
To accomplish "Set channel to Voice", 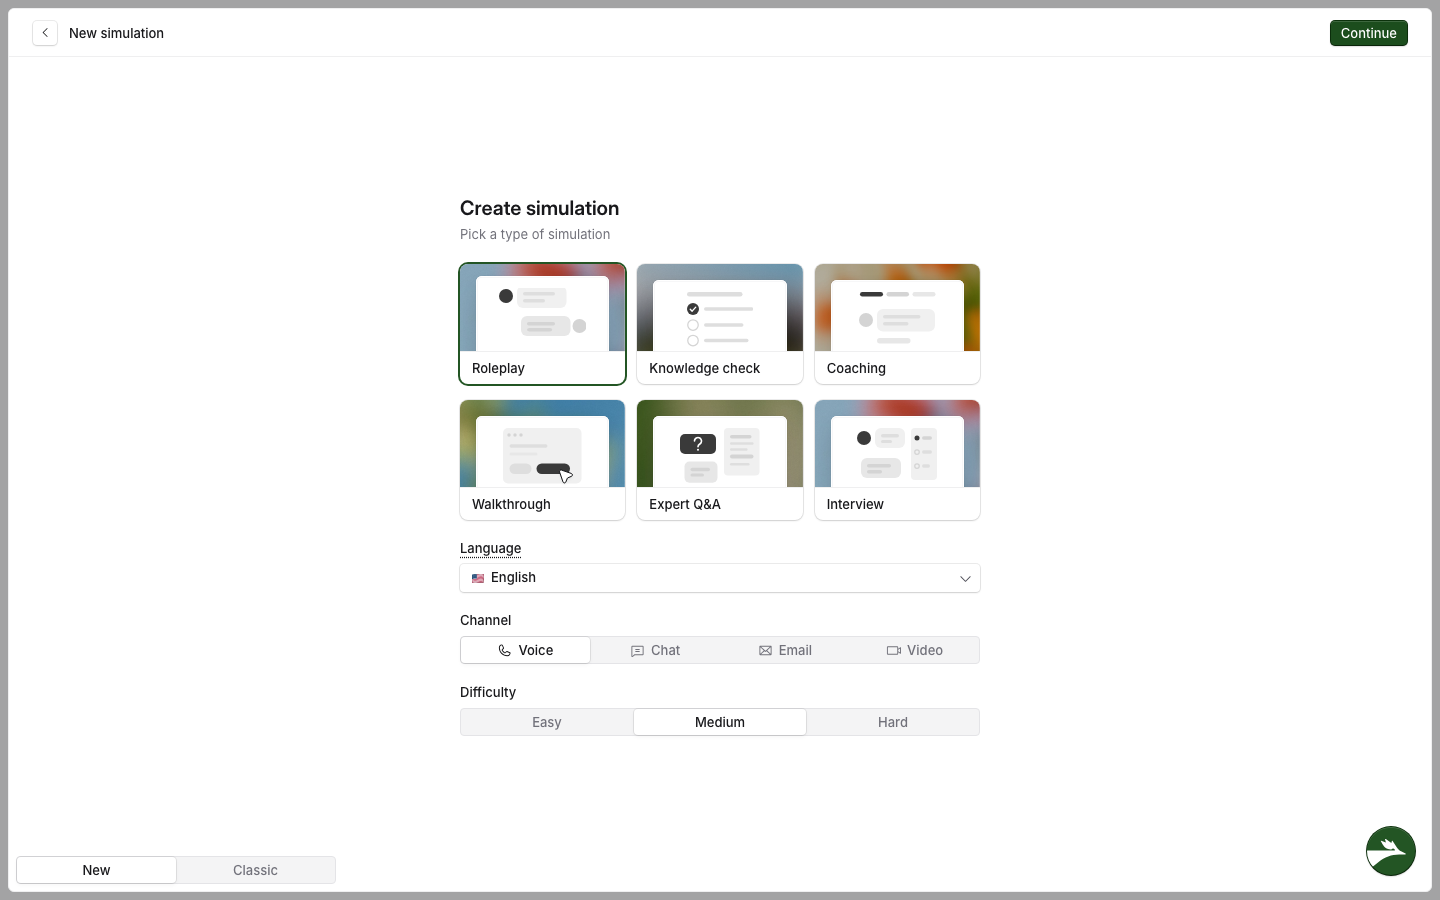I will tap(526, 650).
